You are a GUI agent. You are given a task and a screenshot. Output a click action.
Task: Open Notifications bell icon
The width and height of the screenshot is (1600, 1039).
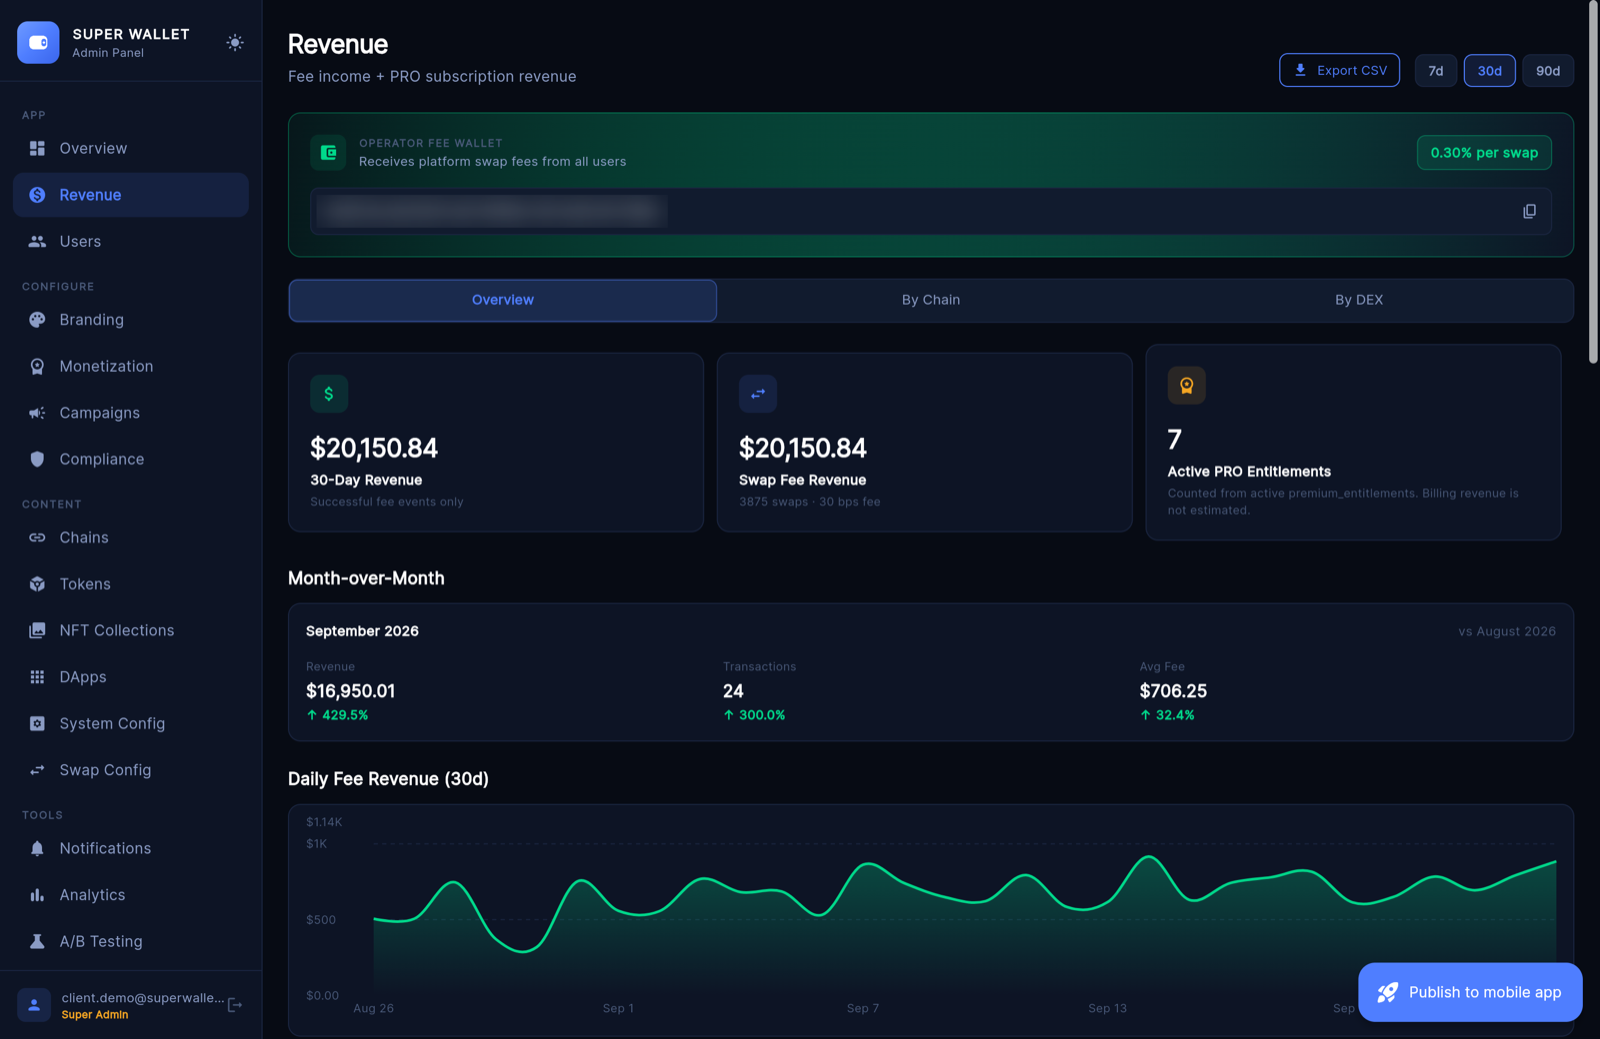click(x=37, y=848)
